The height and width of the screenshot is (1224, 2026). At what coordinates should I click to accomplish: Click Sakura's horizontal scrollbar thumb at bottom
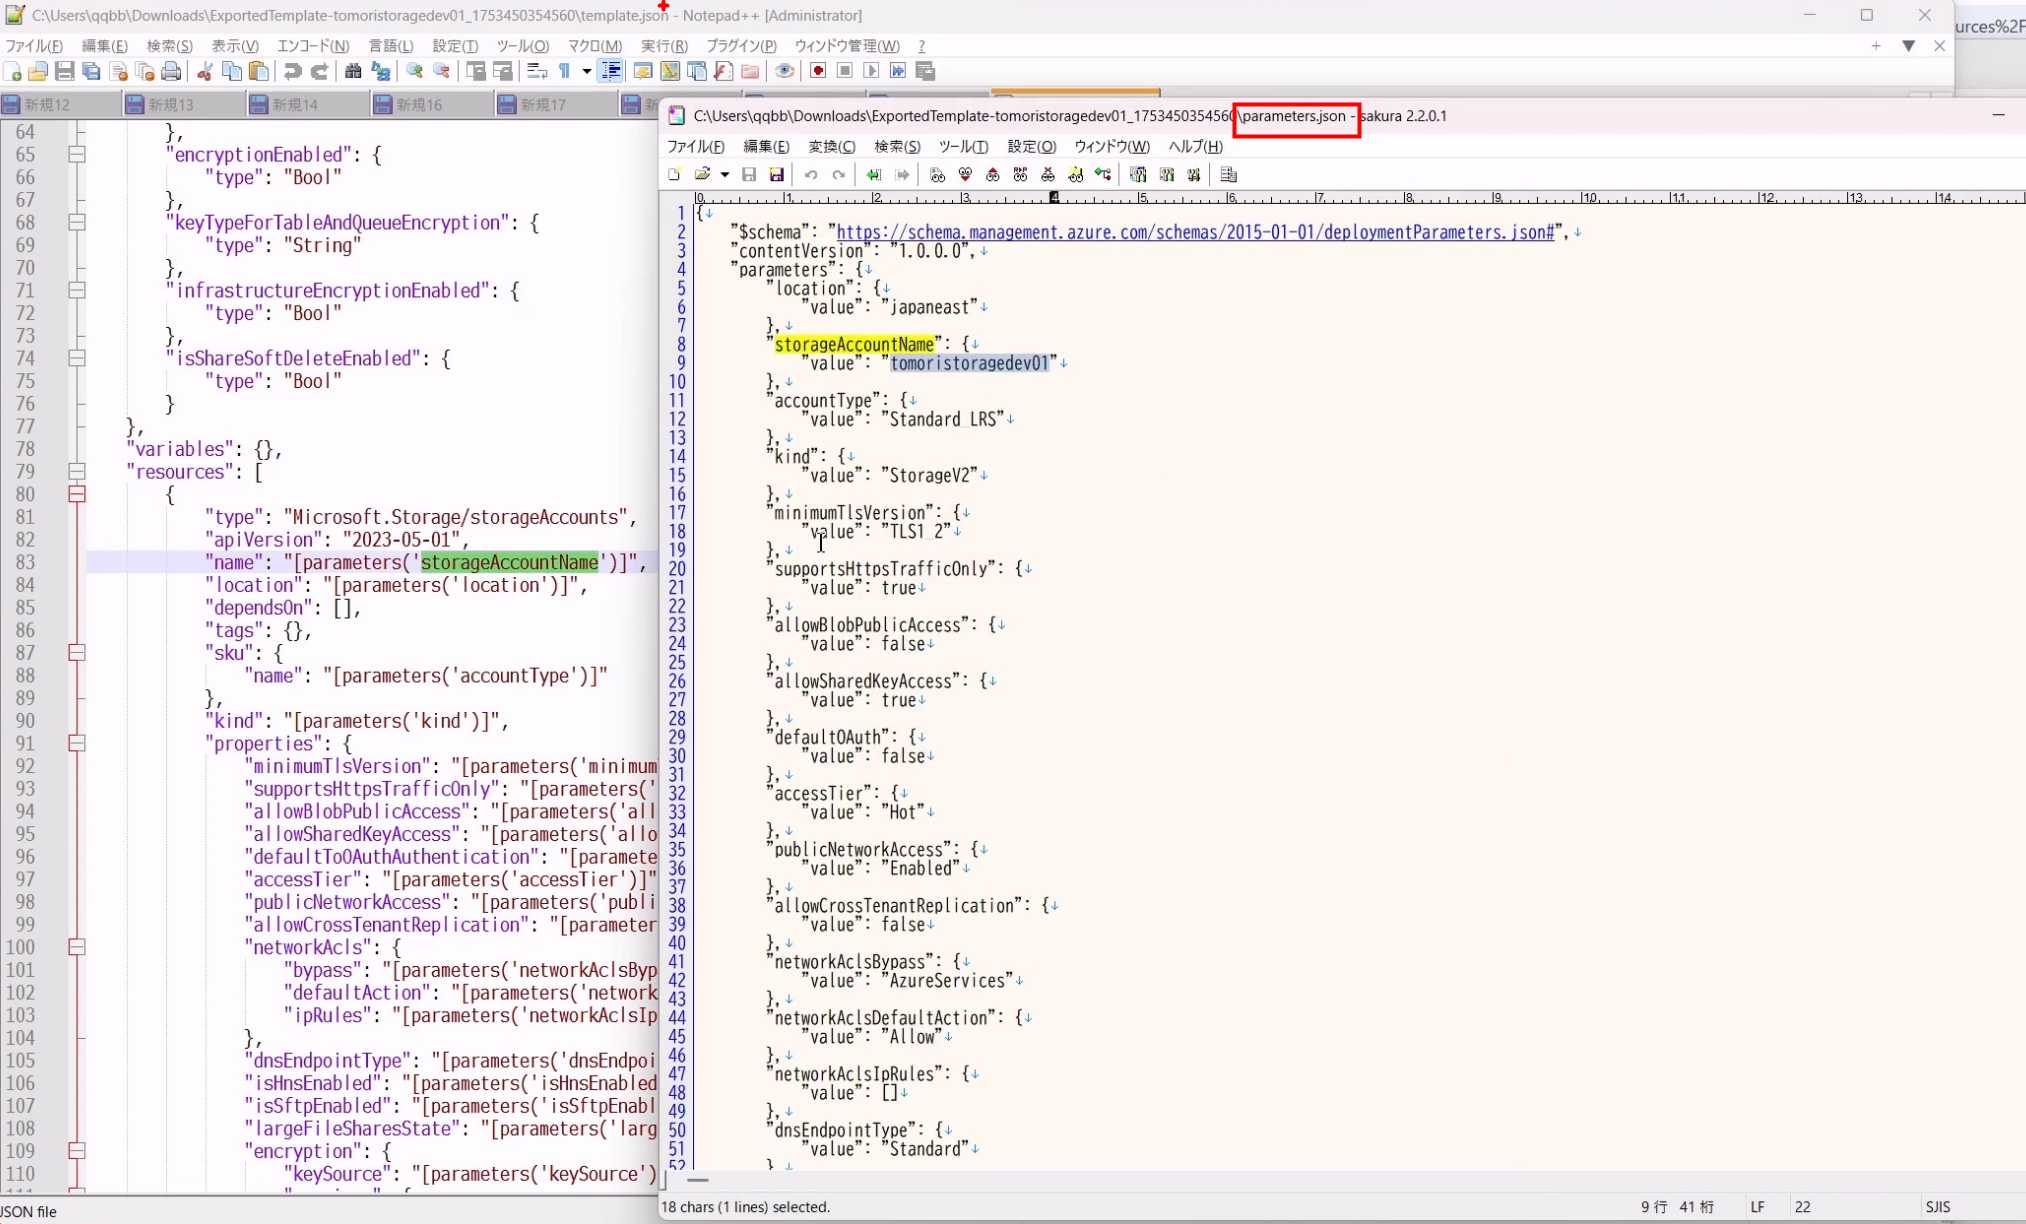697,1181
